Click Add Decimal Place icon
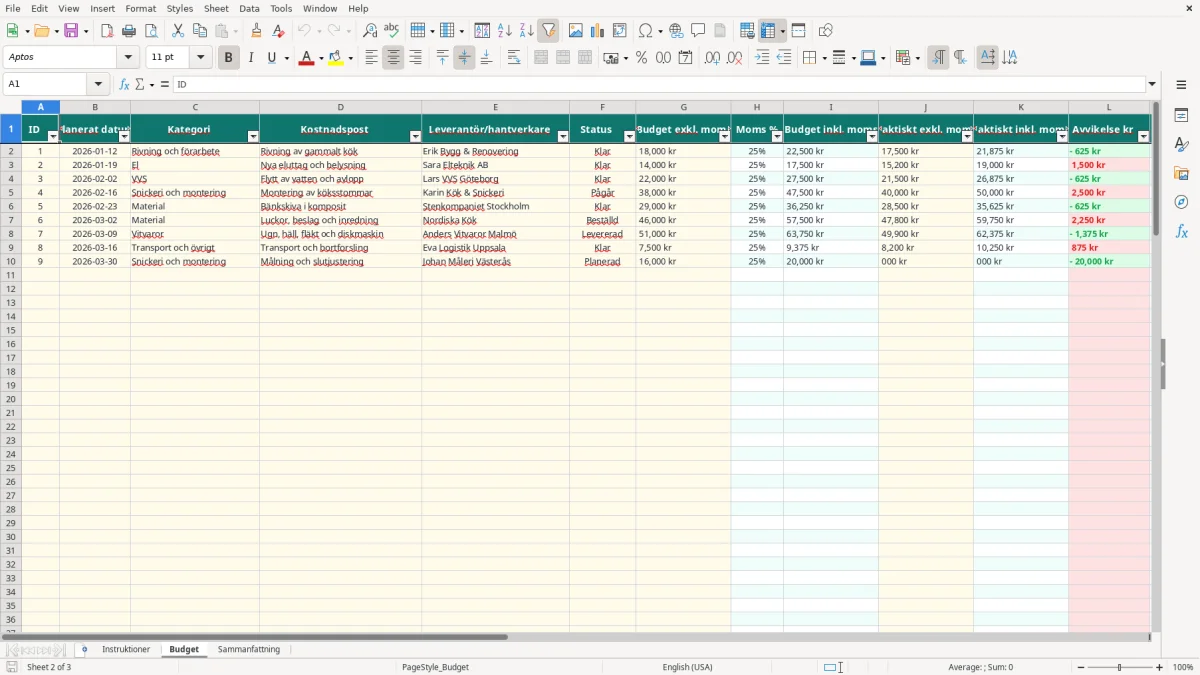Image resolution: width=1200 pixels, height=675 pixels. (x=712, y=58)
